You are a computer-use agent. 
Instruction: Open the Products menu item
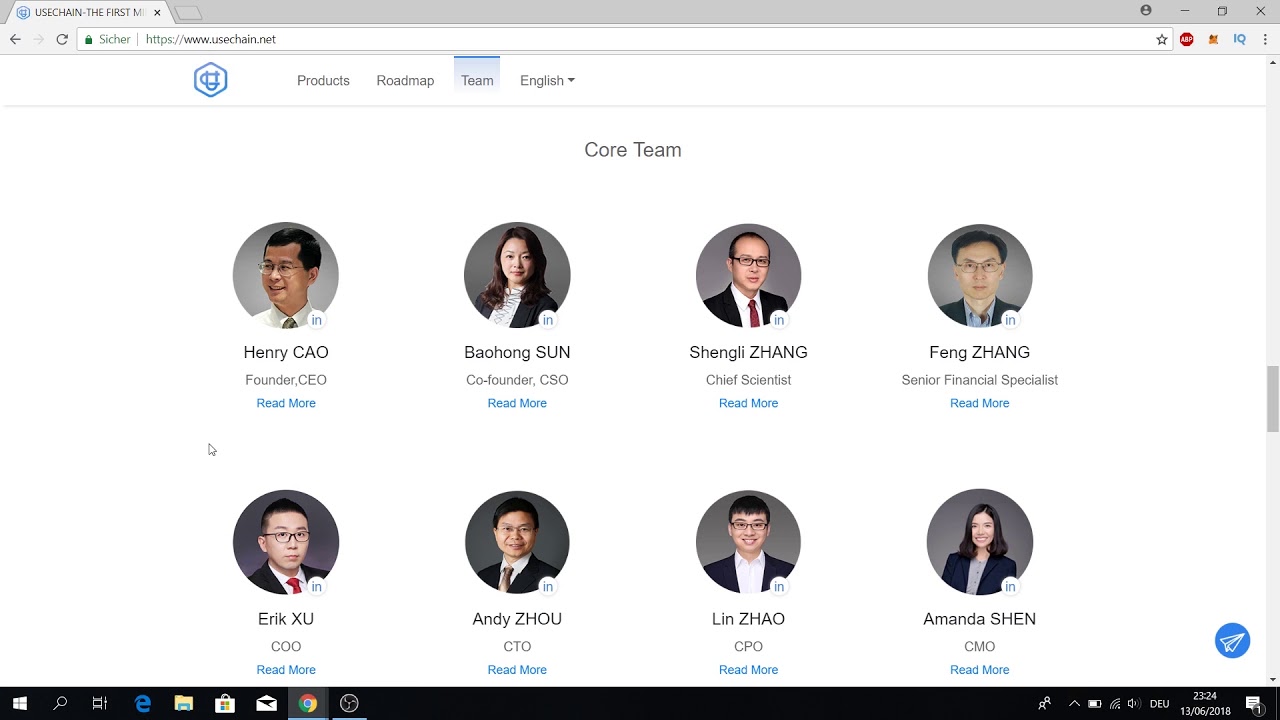323,81
